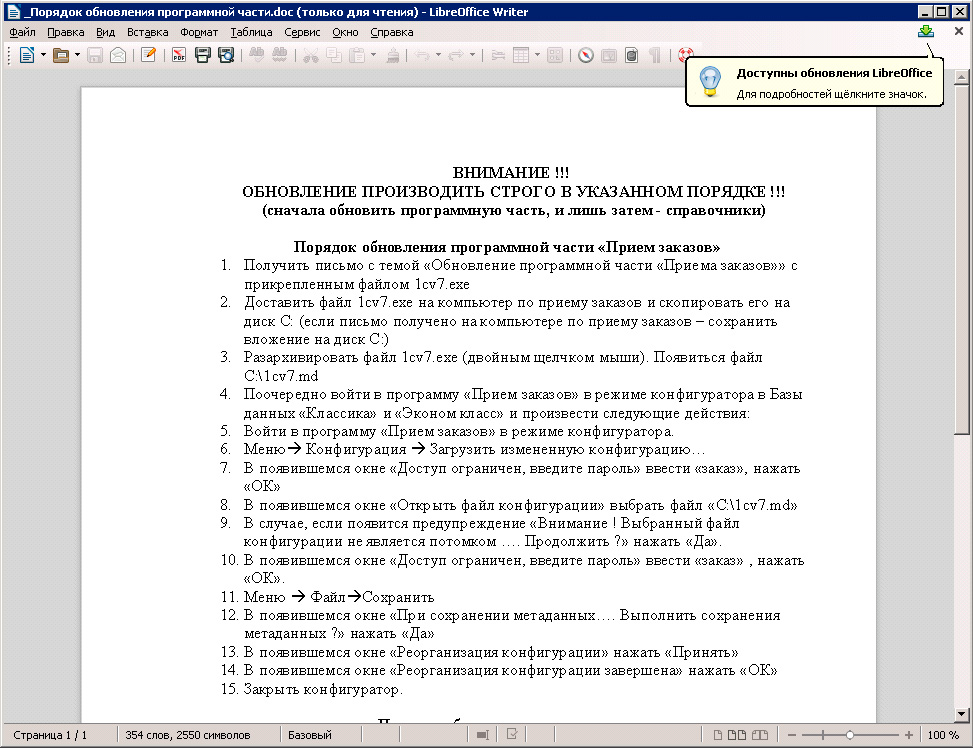Open the folder icon to open a file
The height and width of the screenshot is (748, 973).
point(60,55)
